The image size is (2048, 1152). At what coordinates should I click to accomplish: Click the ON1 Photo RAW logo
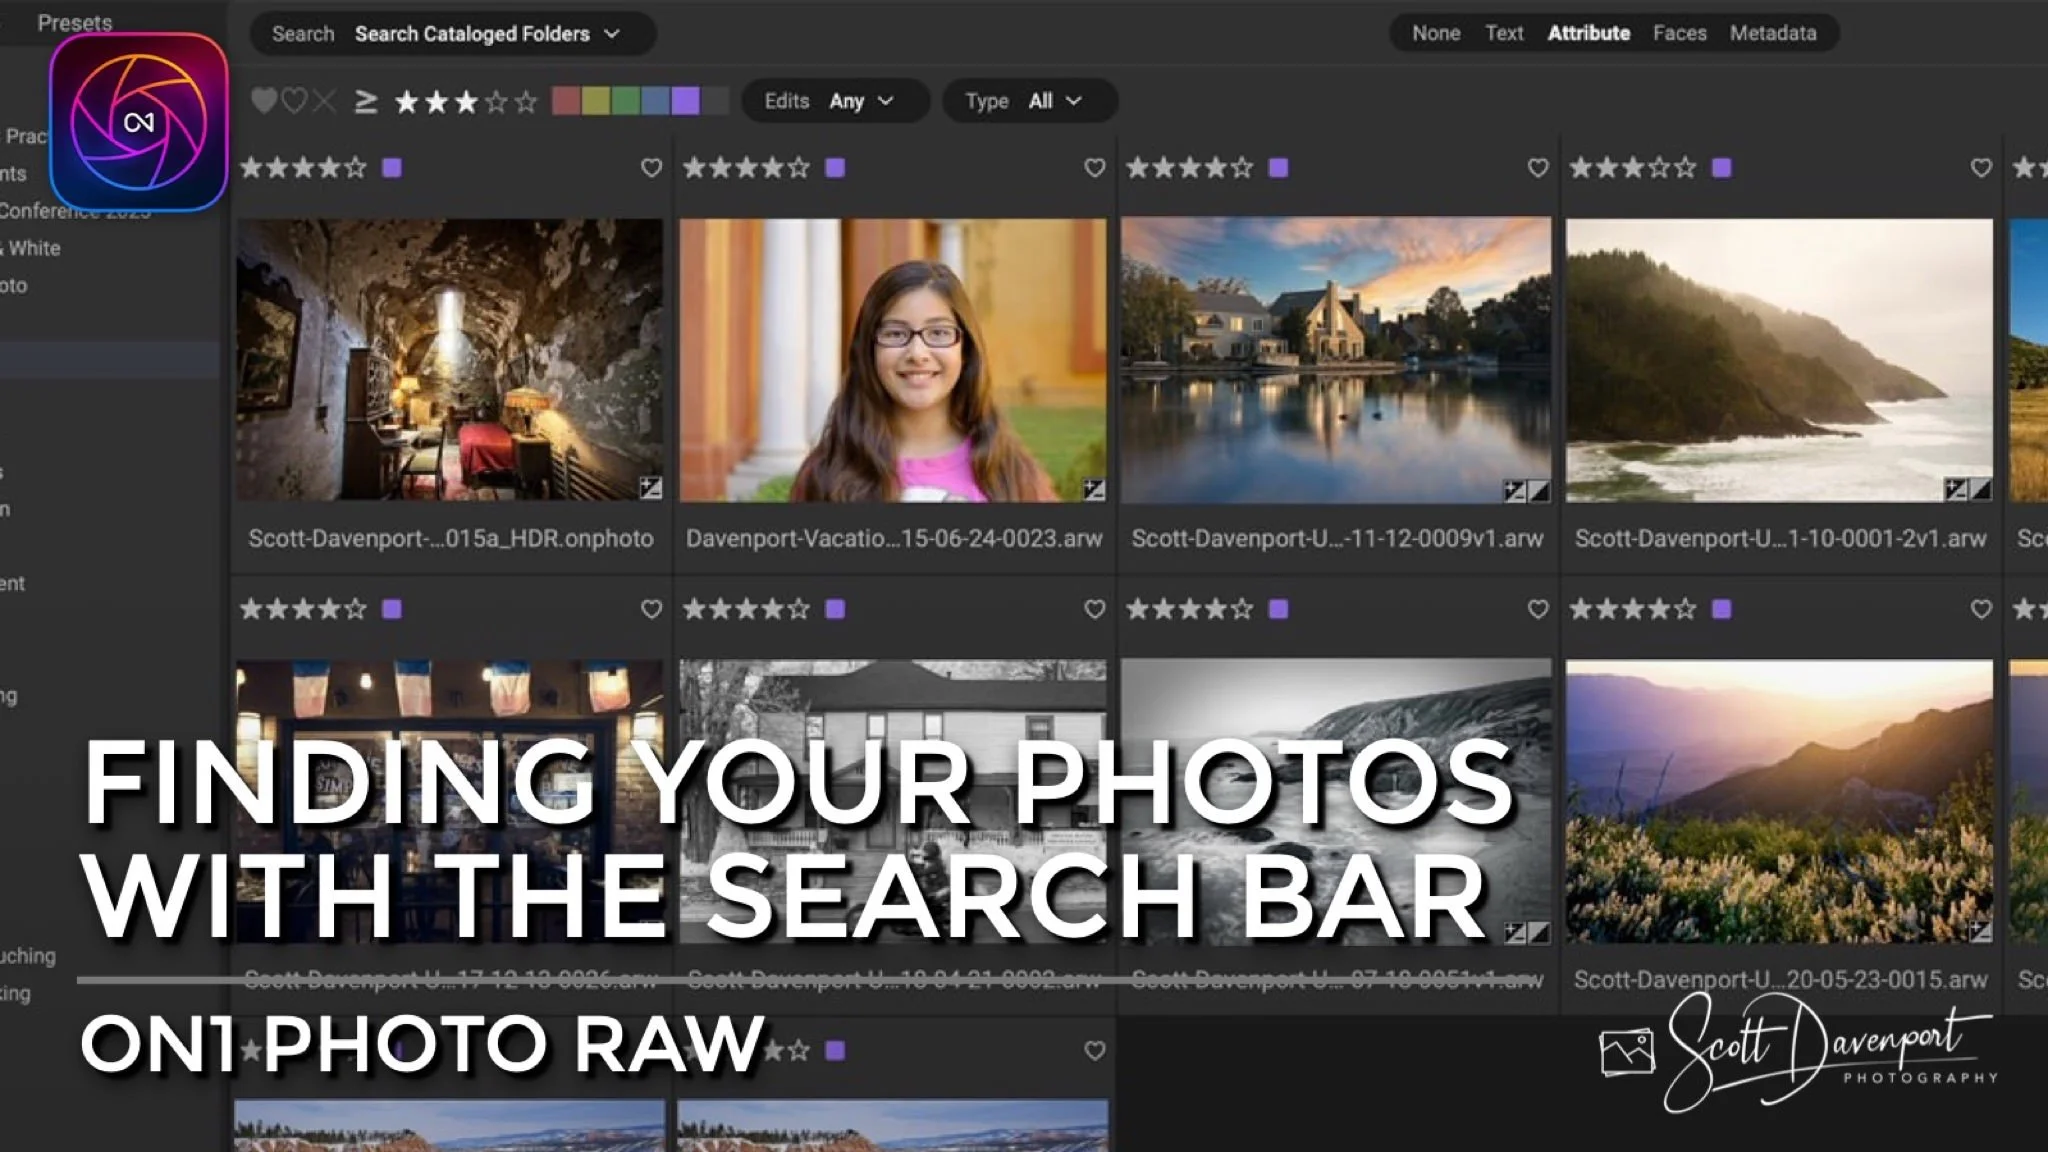pos(139,122)
